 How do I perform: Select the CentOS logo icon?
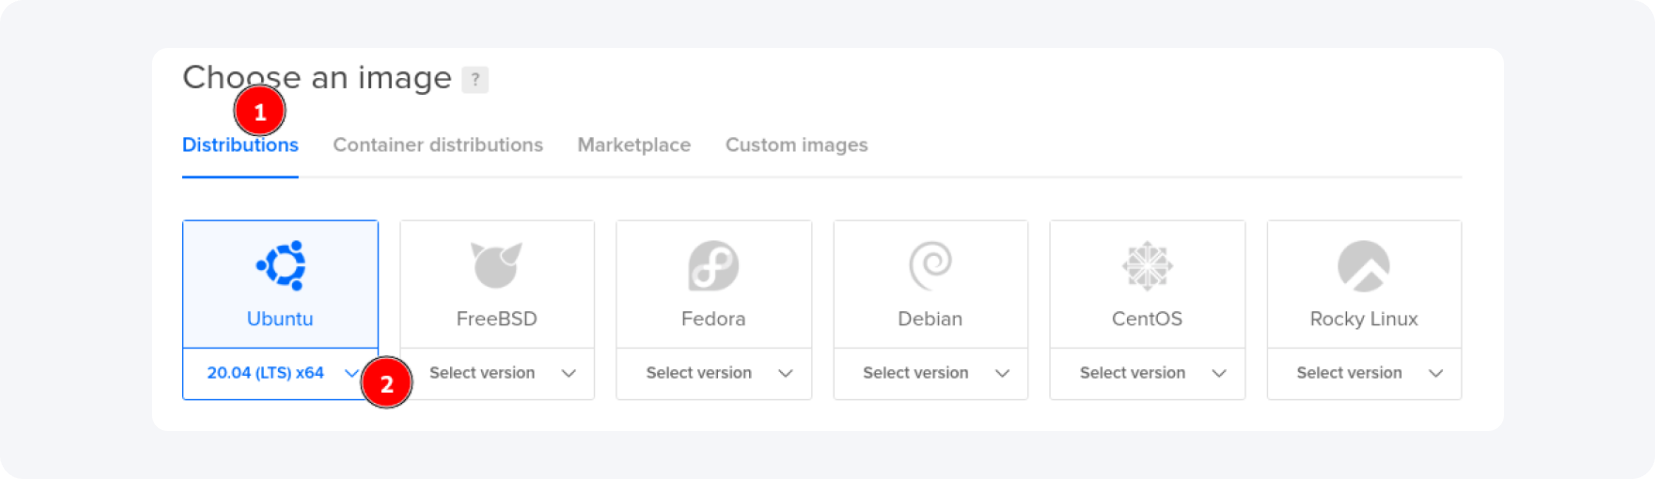coord(1147,266)
